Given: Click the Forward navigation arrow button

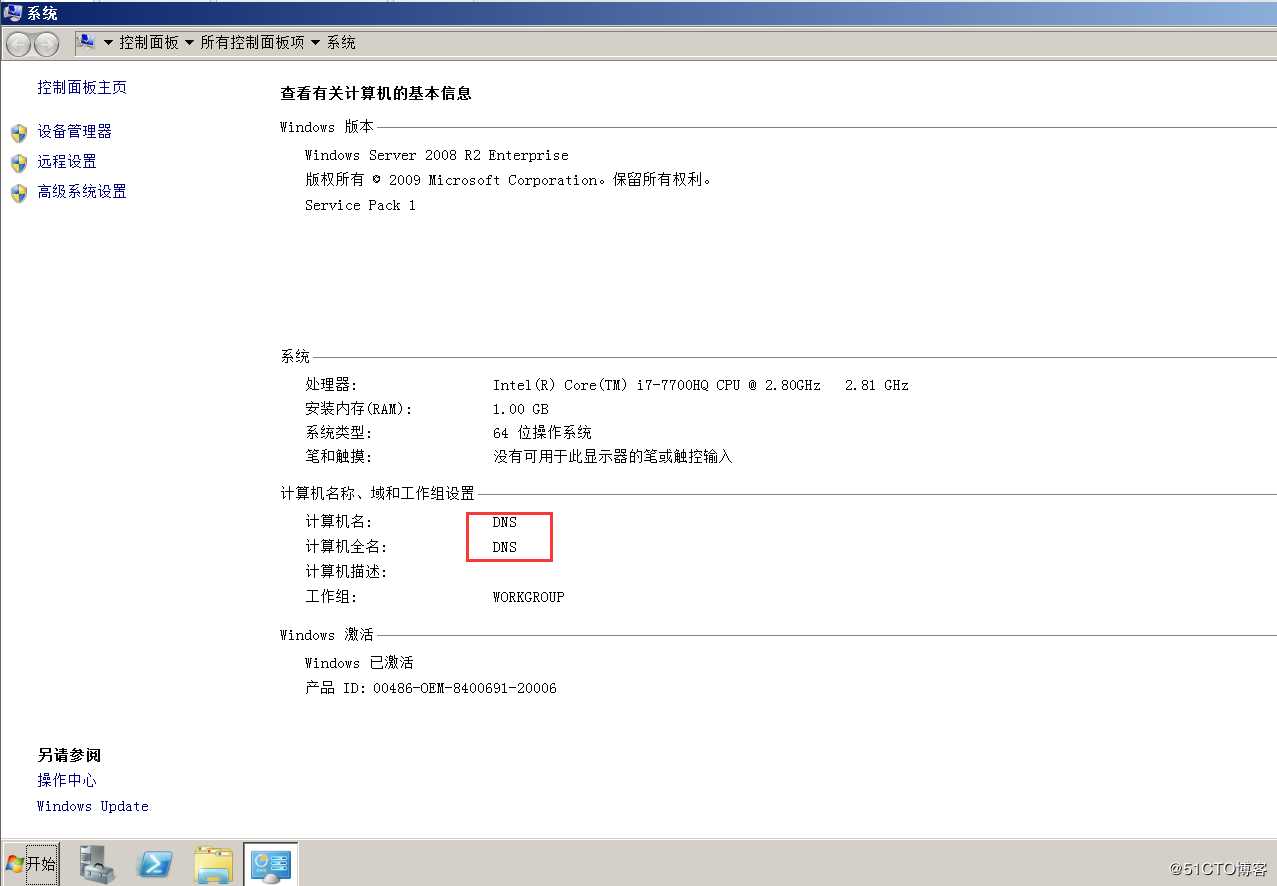Looking at the screenshot, I should [x=46, y=44].
